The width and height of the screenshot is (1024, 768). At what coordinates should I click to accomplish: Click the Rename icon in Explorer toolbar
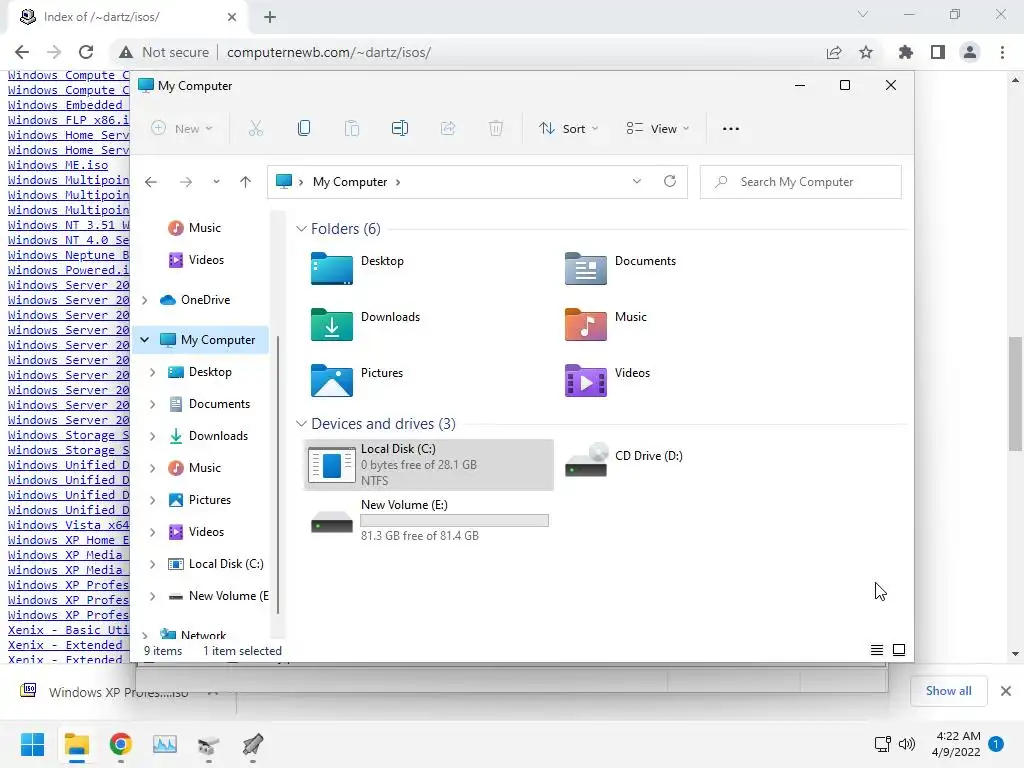click(400, 129)
